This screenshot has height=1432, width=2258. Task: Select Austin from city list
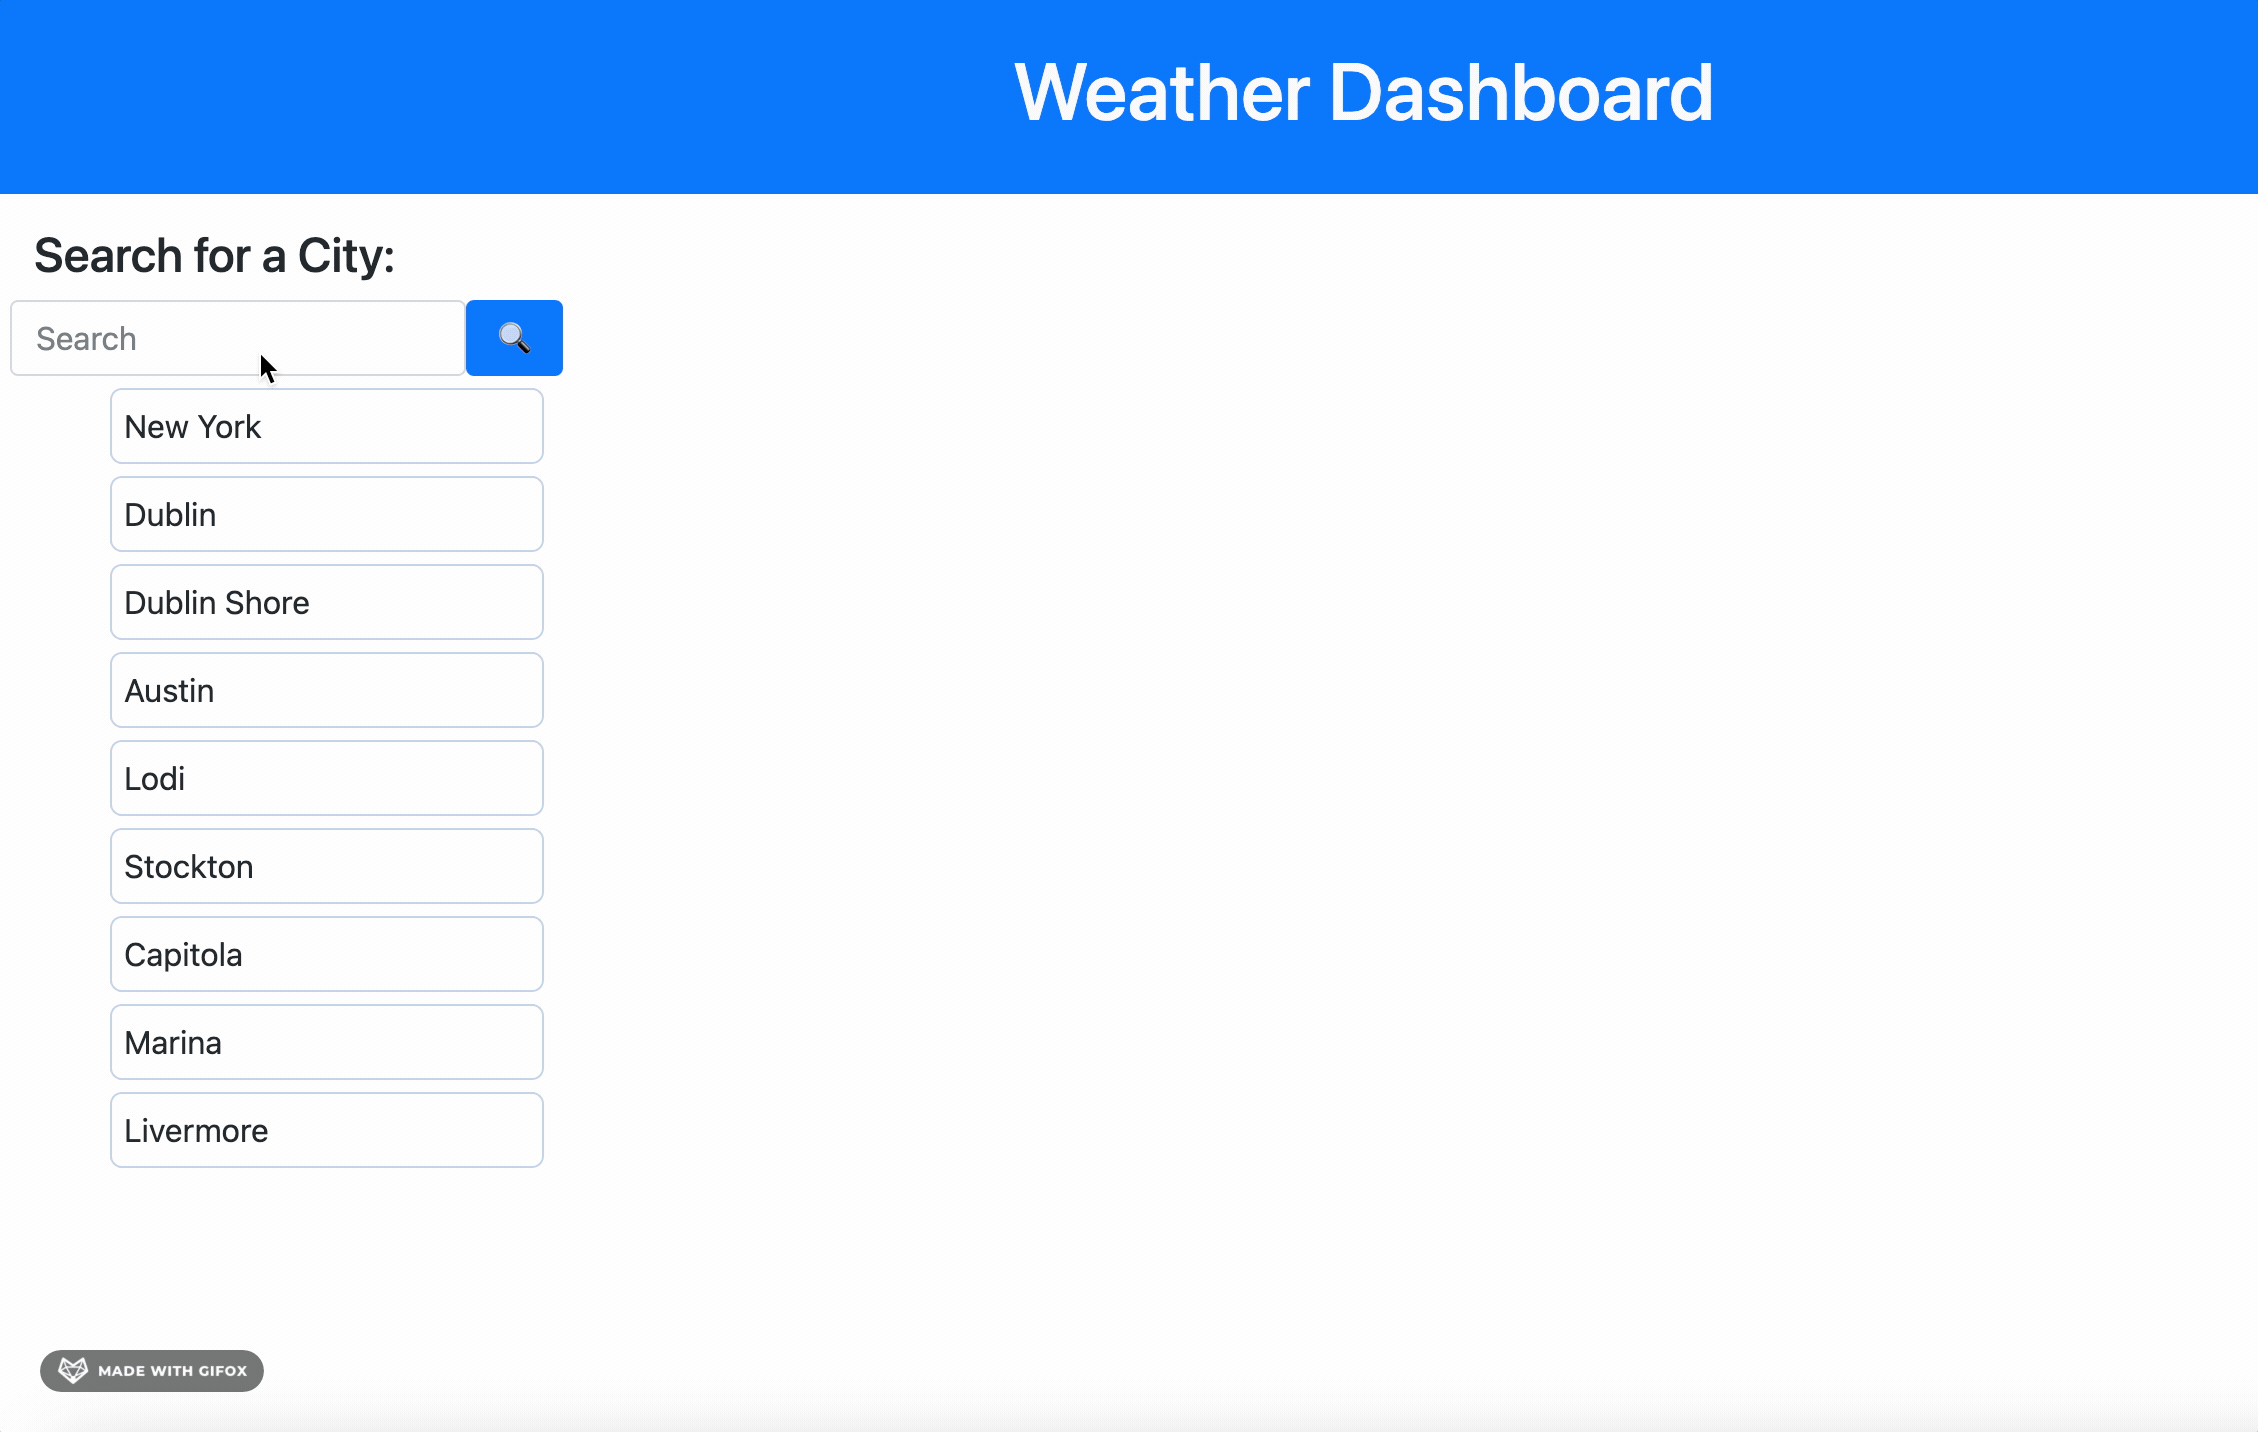[x=326, y=688]
